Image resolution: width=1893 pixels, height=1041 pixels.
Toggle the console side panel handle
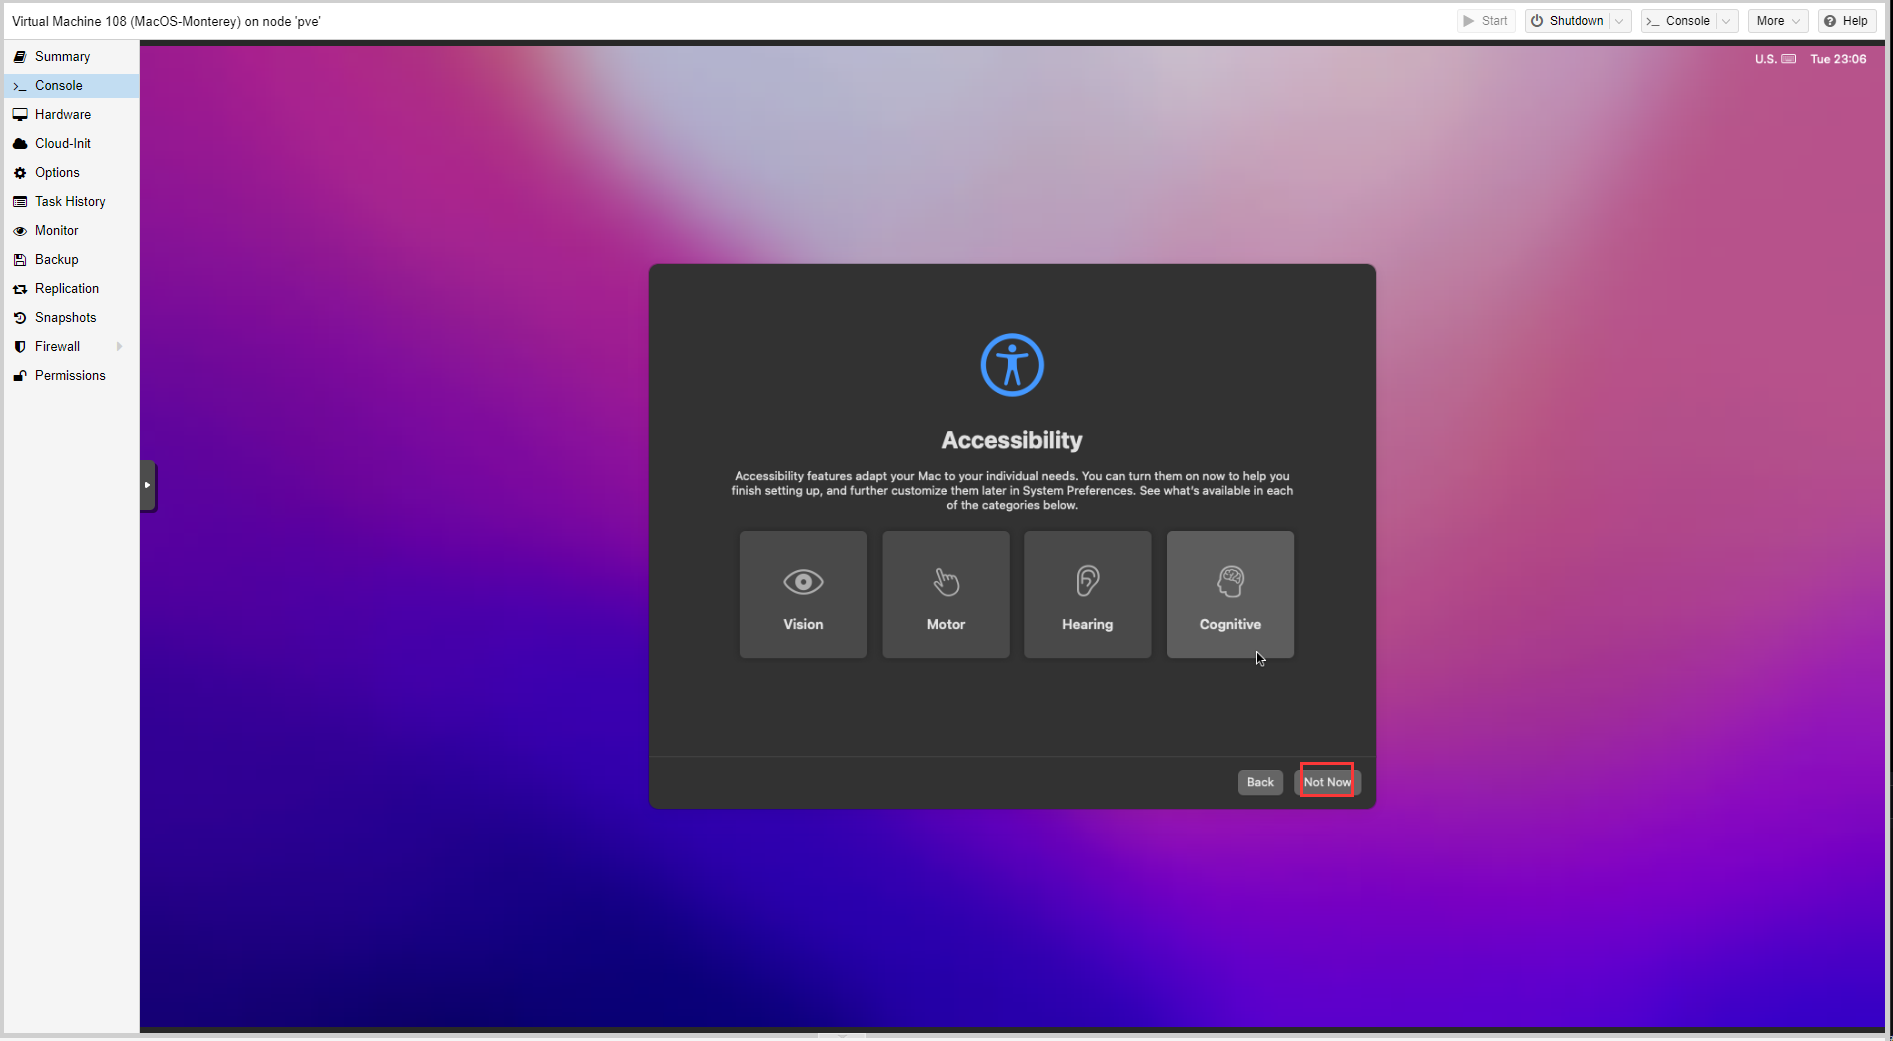point(147,485)
